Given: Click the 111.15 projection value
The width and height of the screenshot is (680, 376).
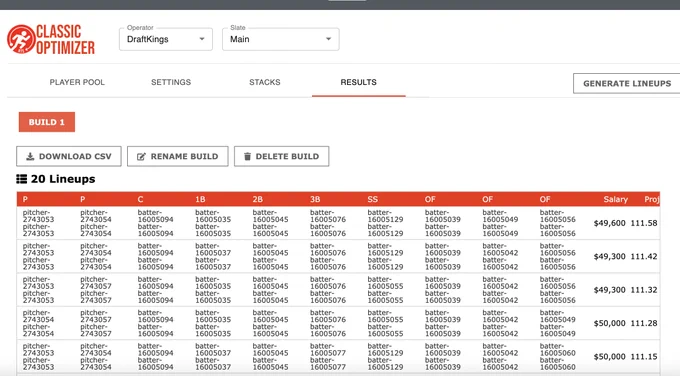Looking at the screenshot, I should coord(644,356).
